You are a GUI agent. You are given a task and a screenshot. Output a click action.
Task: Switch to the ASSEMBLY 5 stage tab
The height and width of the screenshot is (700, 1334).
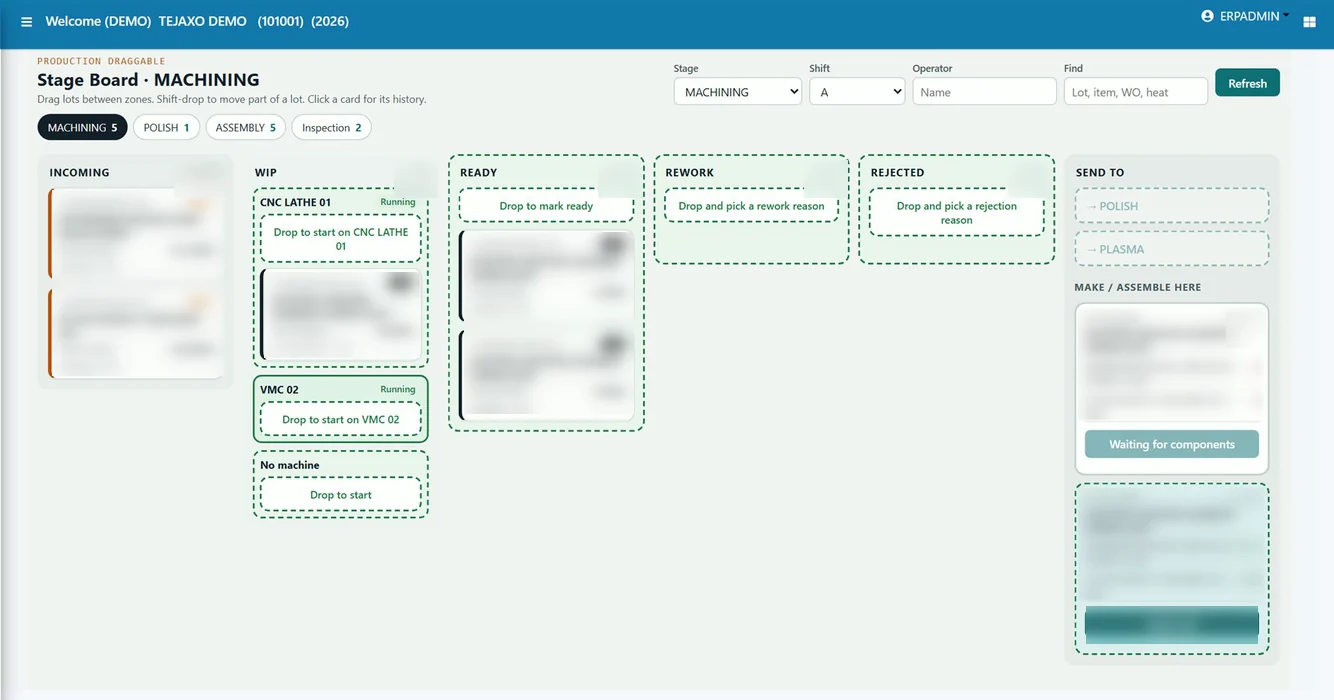(245, 128)
